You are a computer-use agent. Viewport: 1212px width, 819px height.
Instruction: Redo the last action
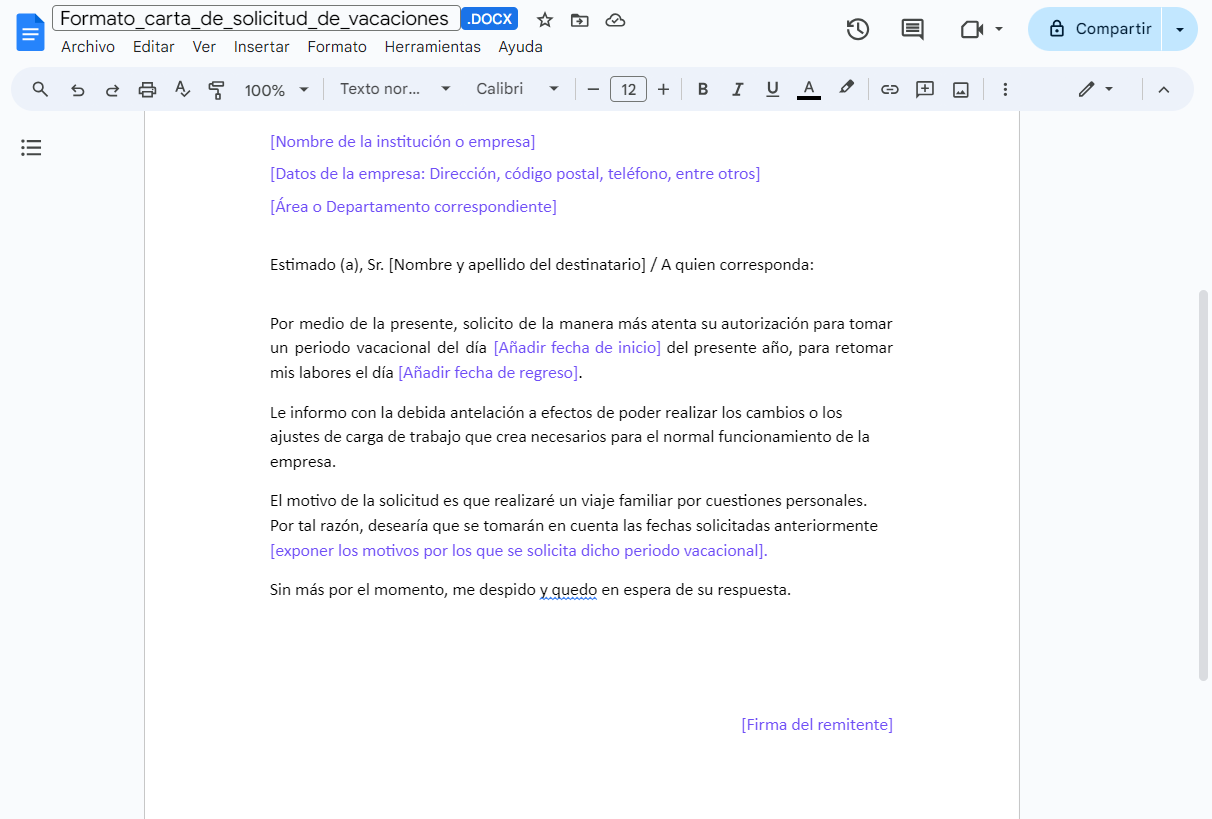(x=111, y=89)
